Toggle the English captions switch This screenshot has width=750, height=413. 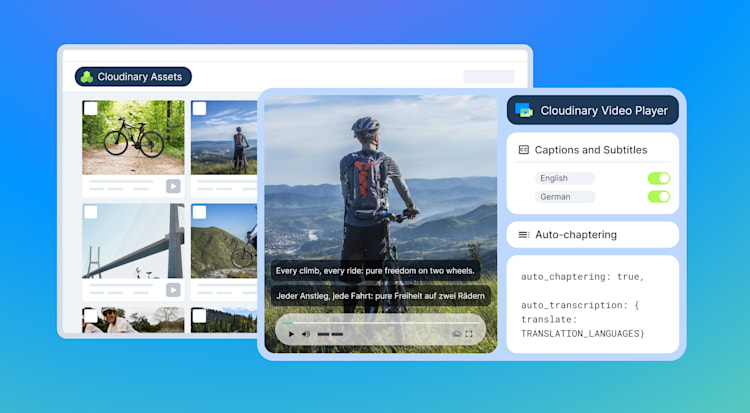[659, 178]
